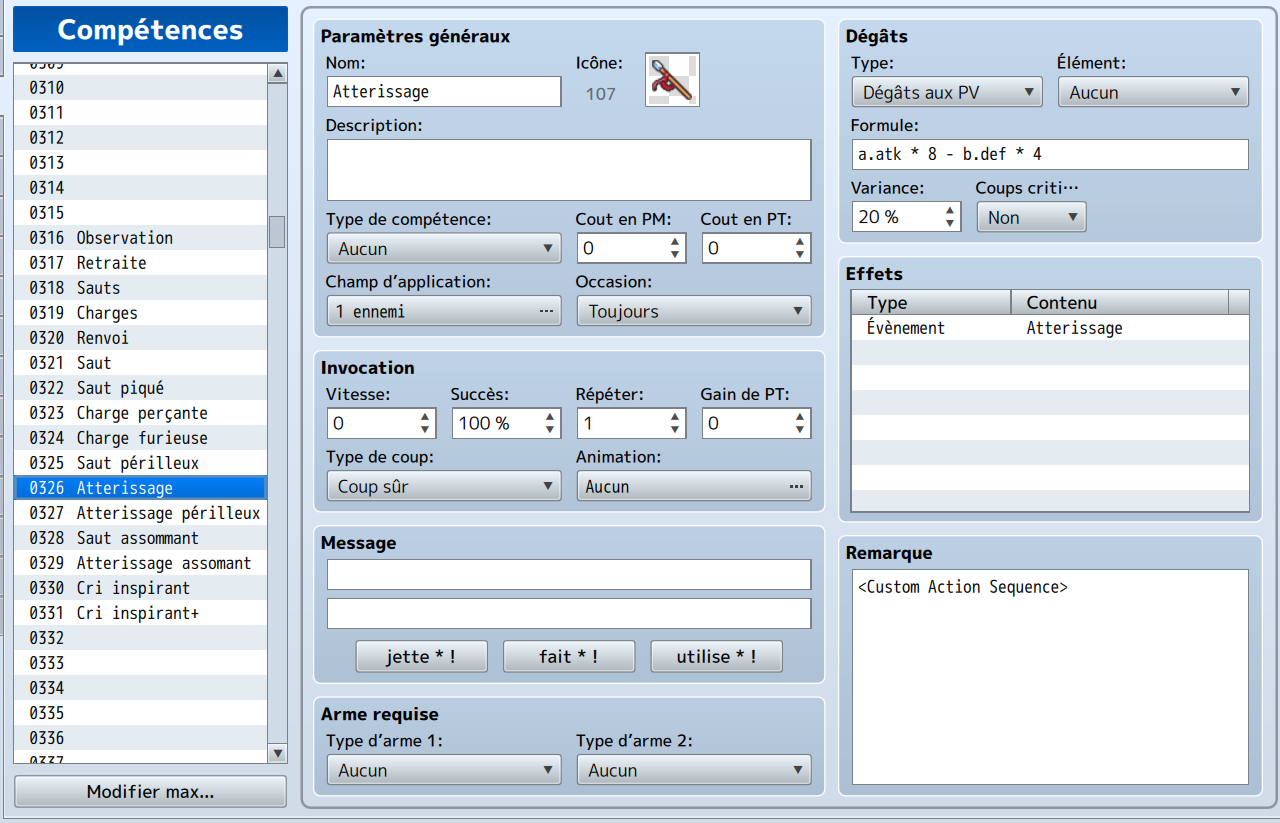This screenshot has height=823, width=1280.
Task: Open the Type de coup dropdown
Action: (444, 486)
